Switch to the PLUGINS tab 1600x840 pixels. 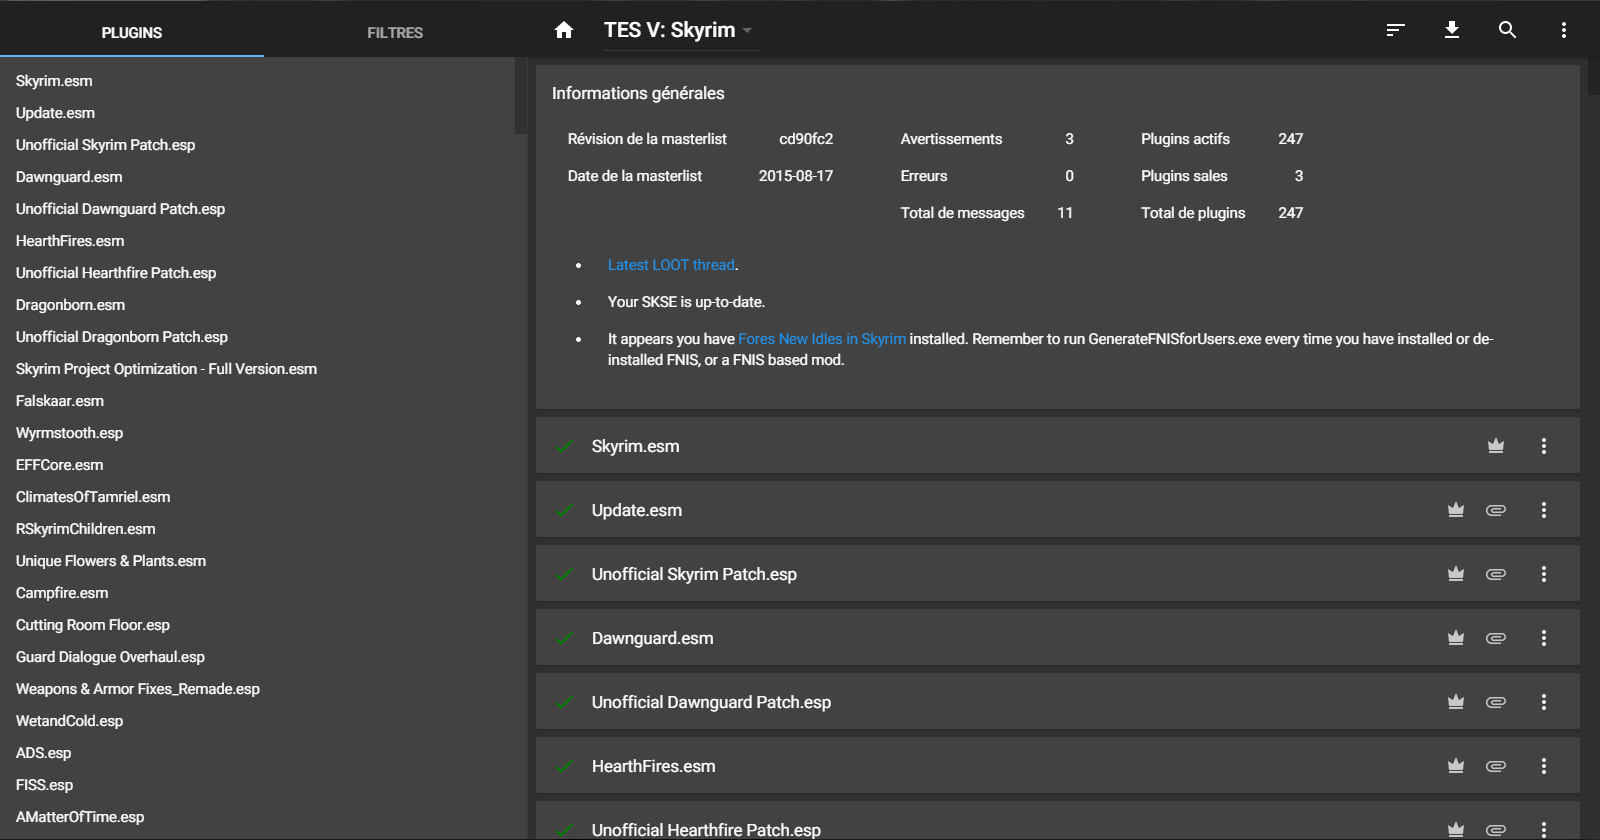[132, 32]
